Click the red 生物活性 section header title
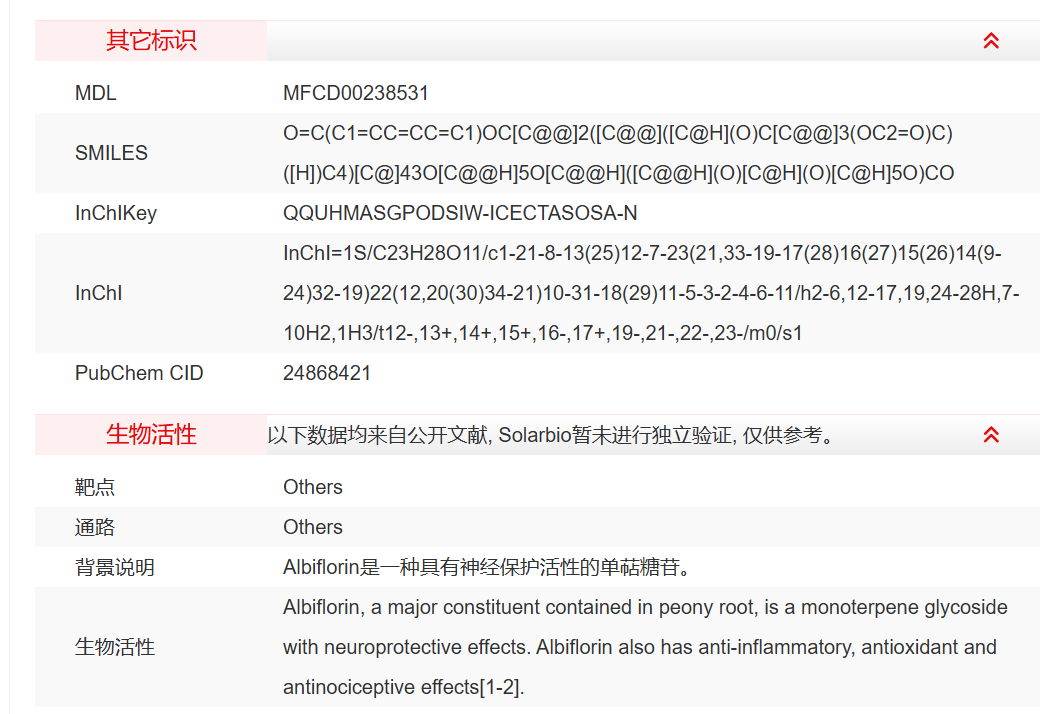Screen dimensions: 1040x714 (151, 435)
